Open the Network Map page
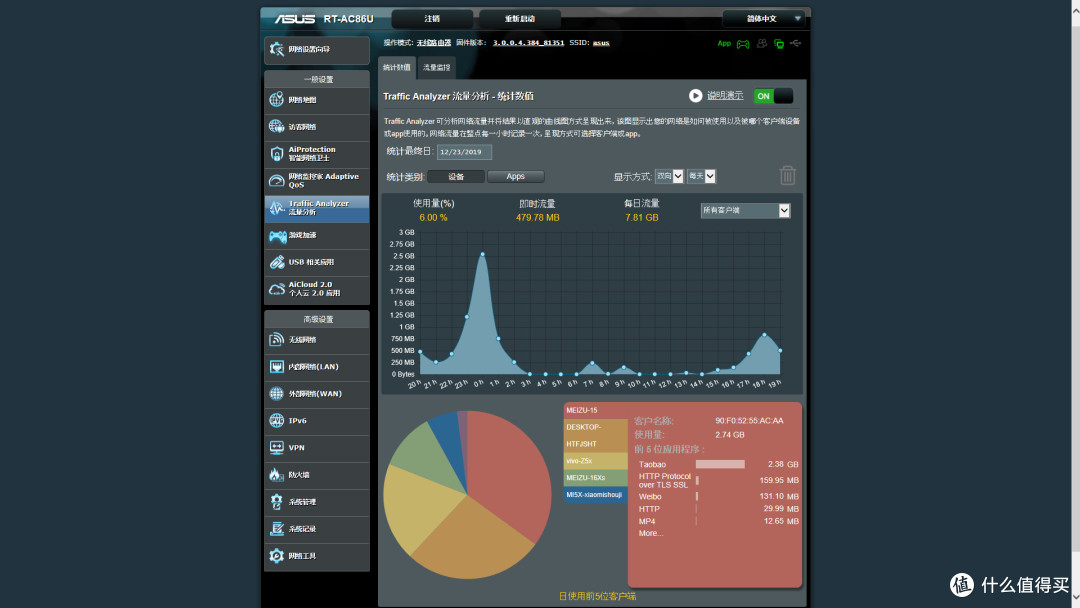This screenshot has height=608, width=1080. click(317, 101)
